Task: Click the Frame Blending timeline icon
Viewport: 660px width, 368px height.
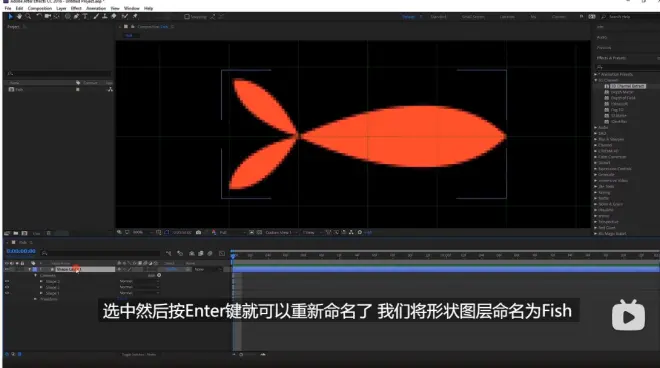Action: click(201, 253)
